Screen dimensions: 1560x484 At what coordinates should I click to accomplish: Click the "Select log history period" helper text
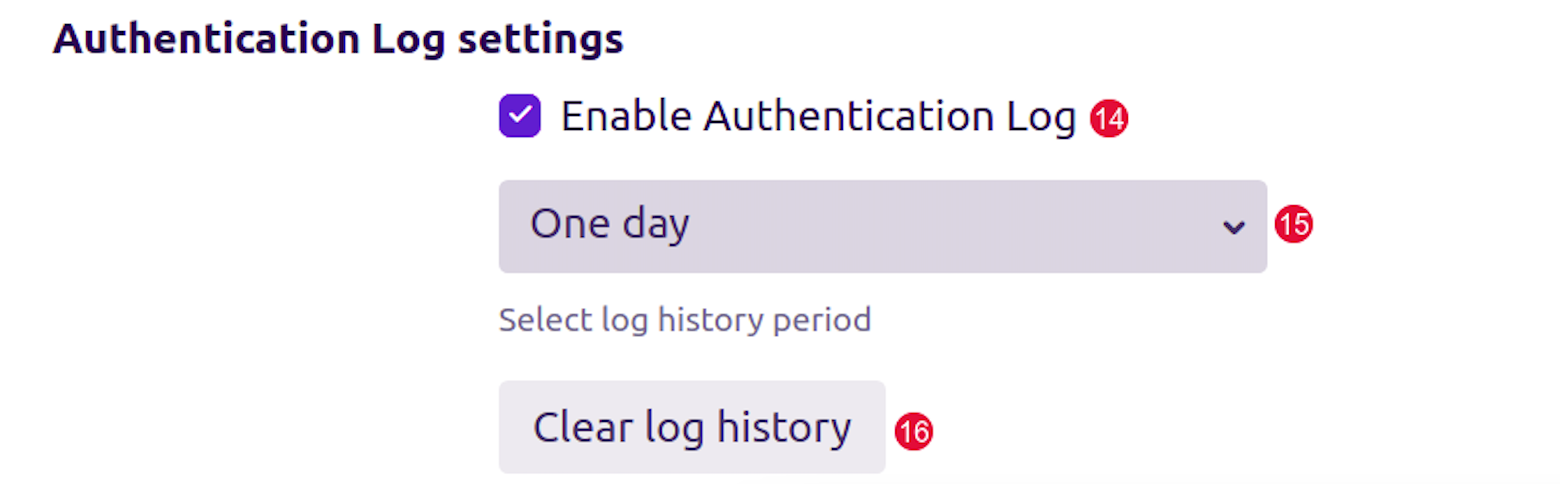[685, 321]
